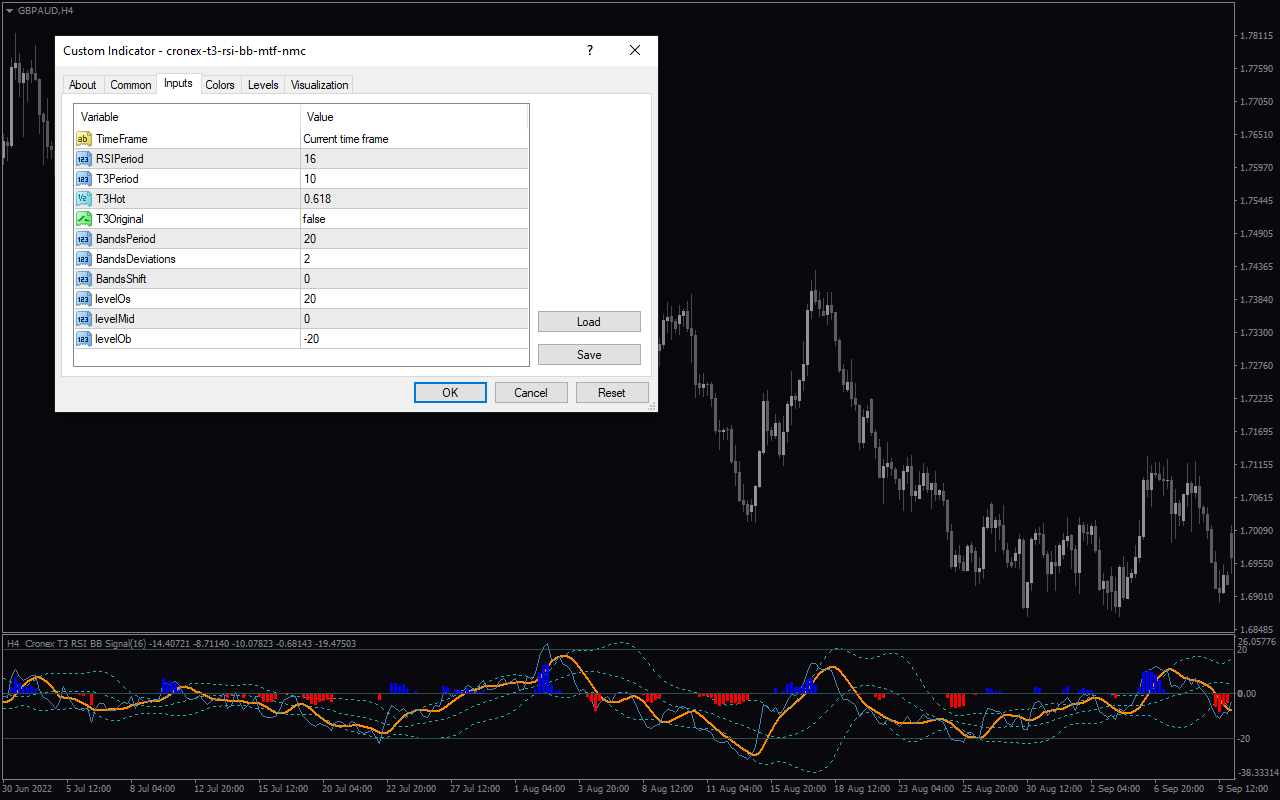The height and width of the screenshot is (800, 1280).
Task: Select the levelMid value 0
Action: (307, 319)
